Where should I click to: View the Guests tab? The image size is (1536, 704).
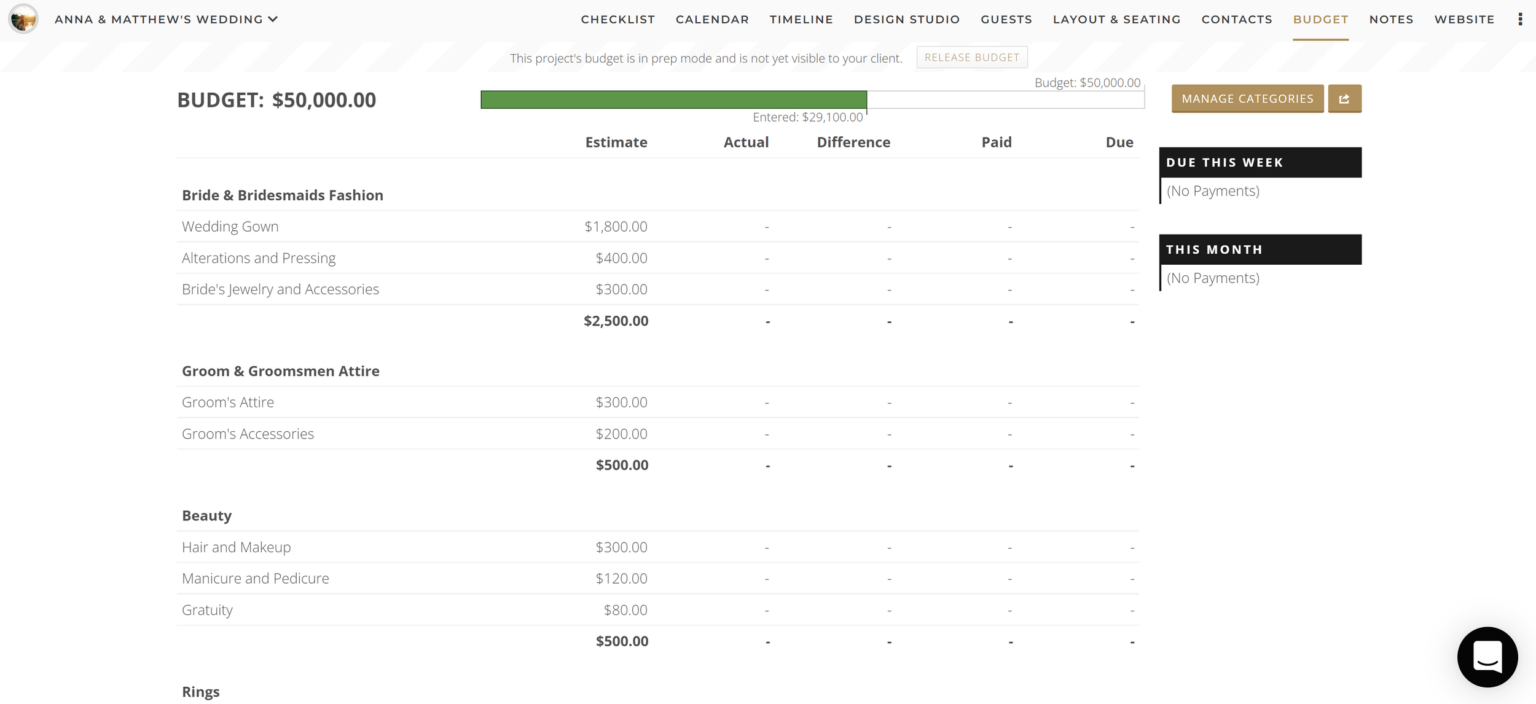[x=1006, y=19]
